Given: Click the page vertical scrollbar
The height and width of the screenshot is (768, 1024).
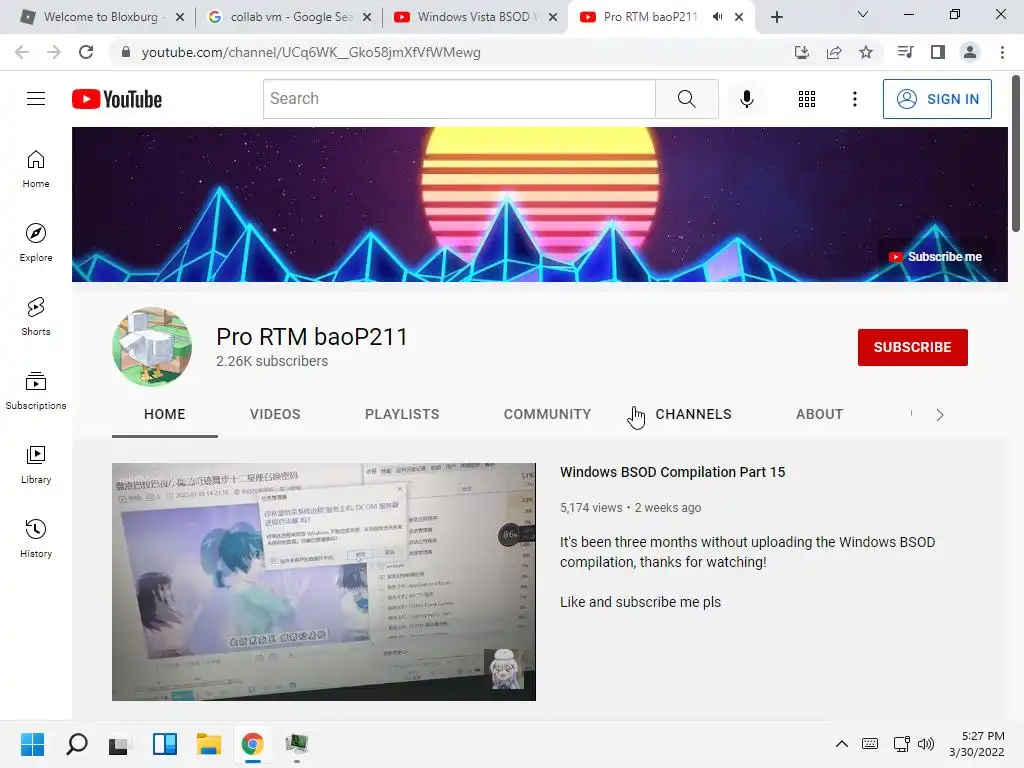Looking at the screenshot, I should (x=1016, y=153).
